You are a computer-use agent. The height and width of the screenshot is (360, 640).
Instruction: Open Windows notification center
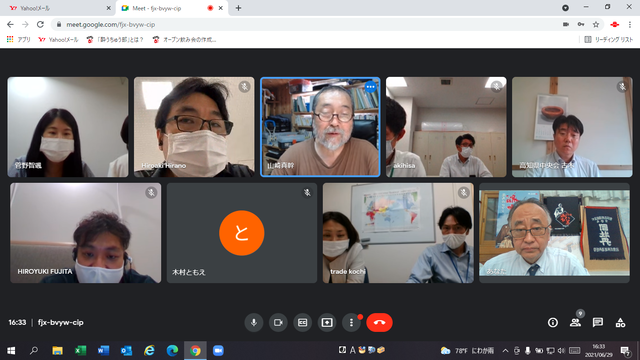625,351
